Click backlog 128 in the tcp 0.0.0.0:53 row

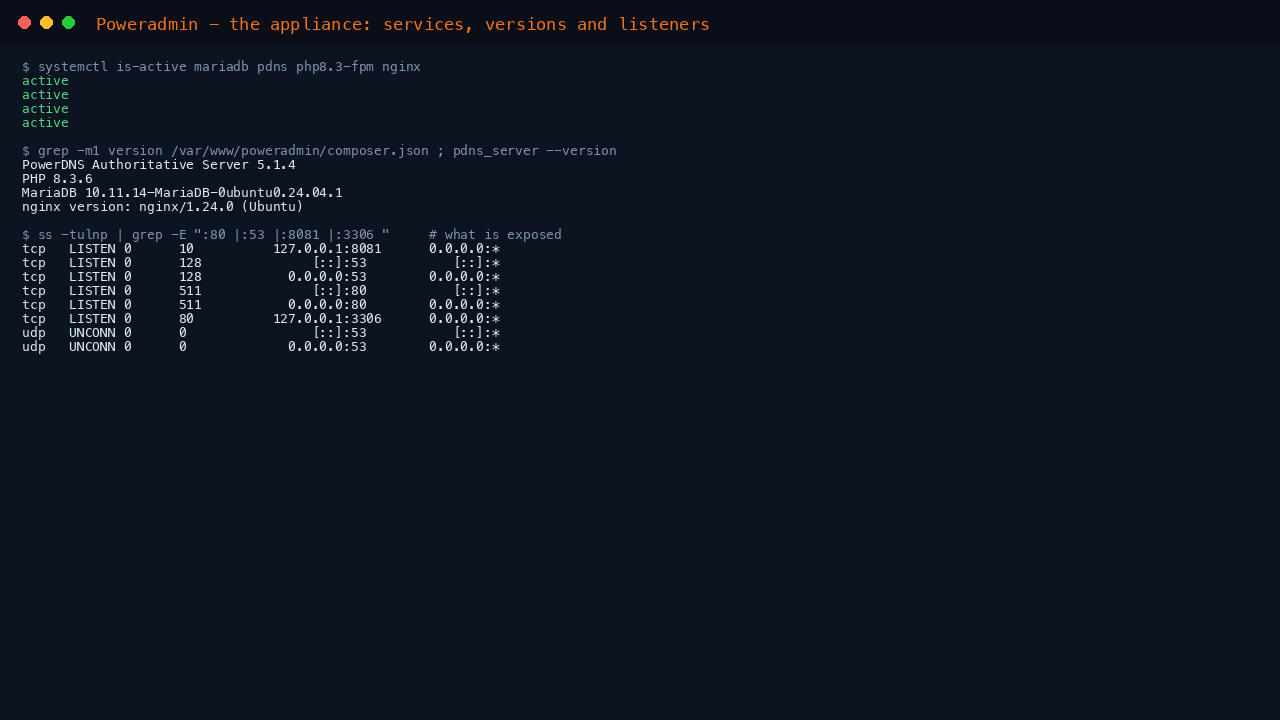(191, 277)
